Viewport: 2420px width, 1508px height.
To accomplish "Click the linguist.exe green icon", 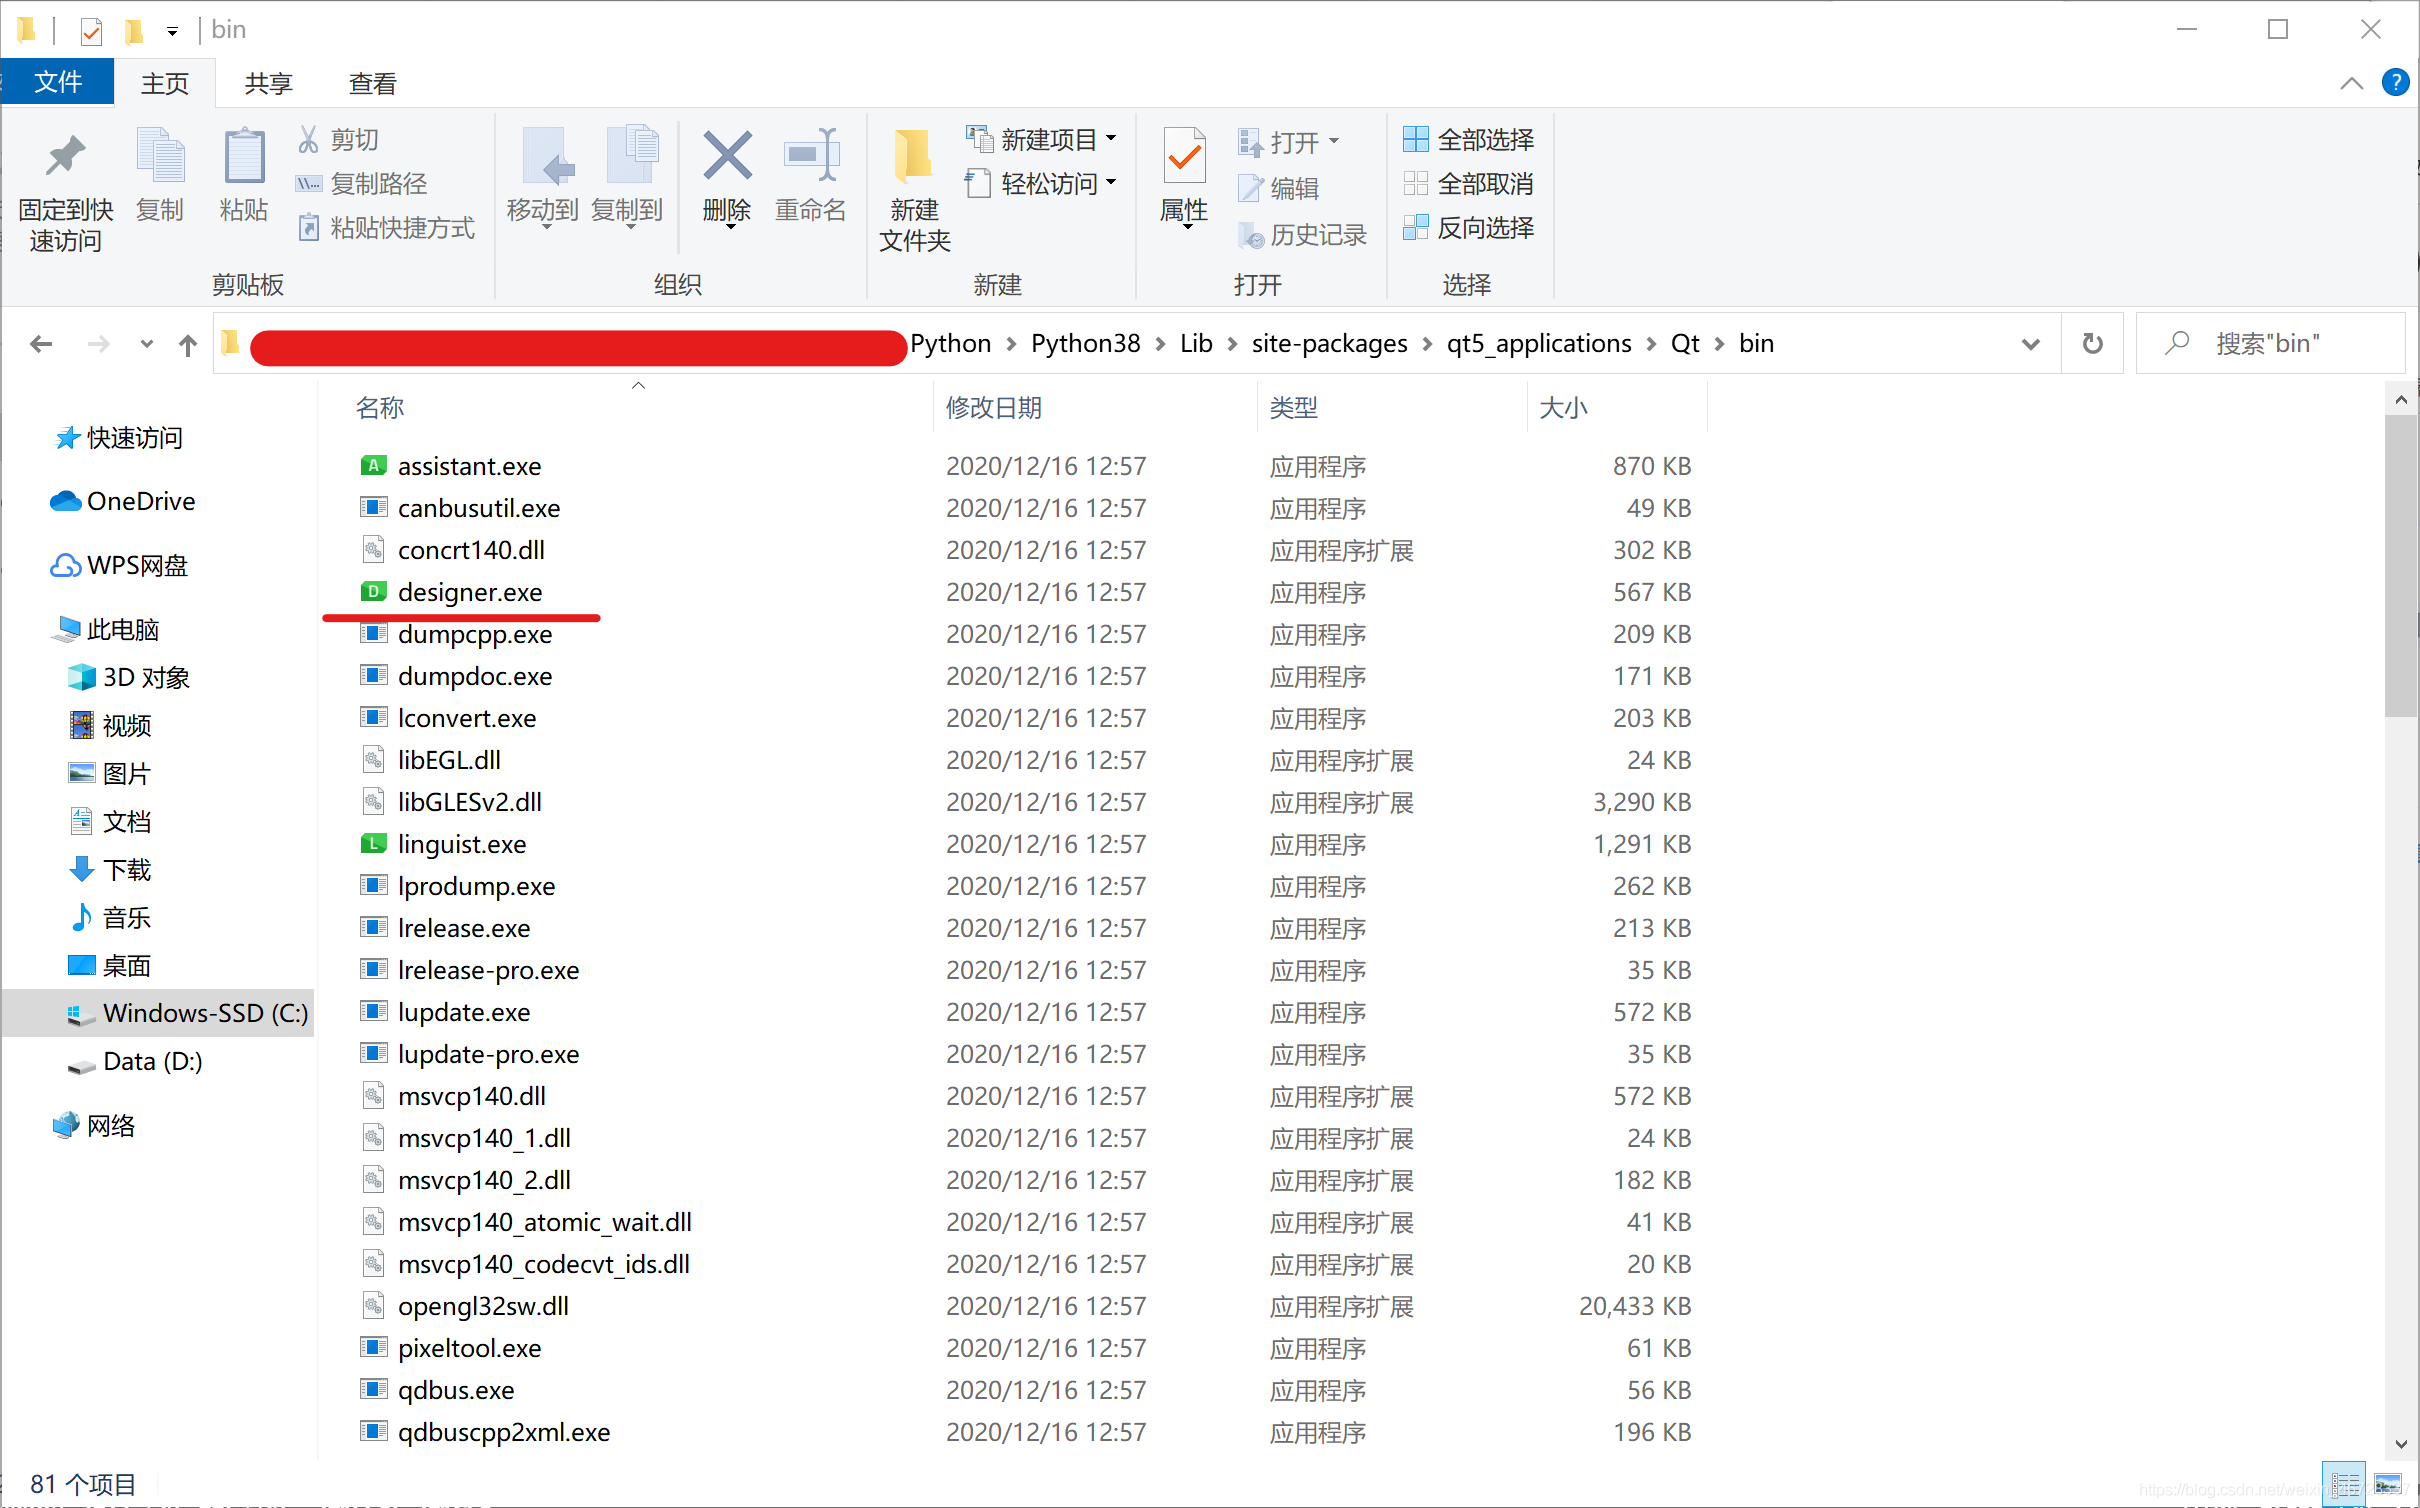I will [373, 843].
